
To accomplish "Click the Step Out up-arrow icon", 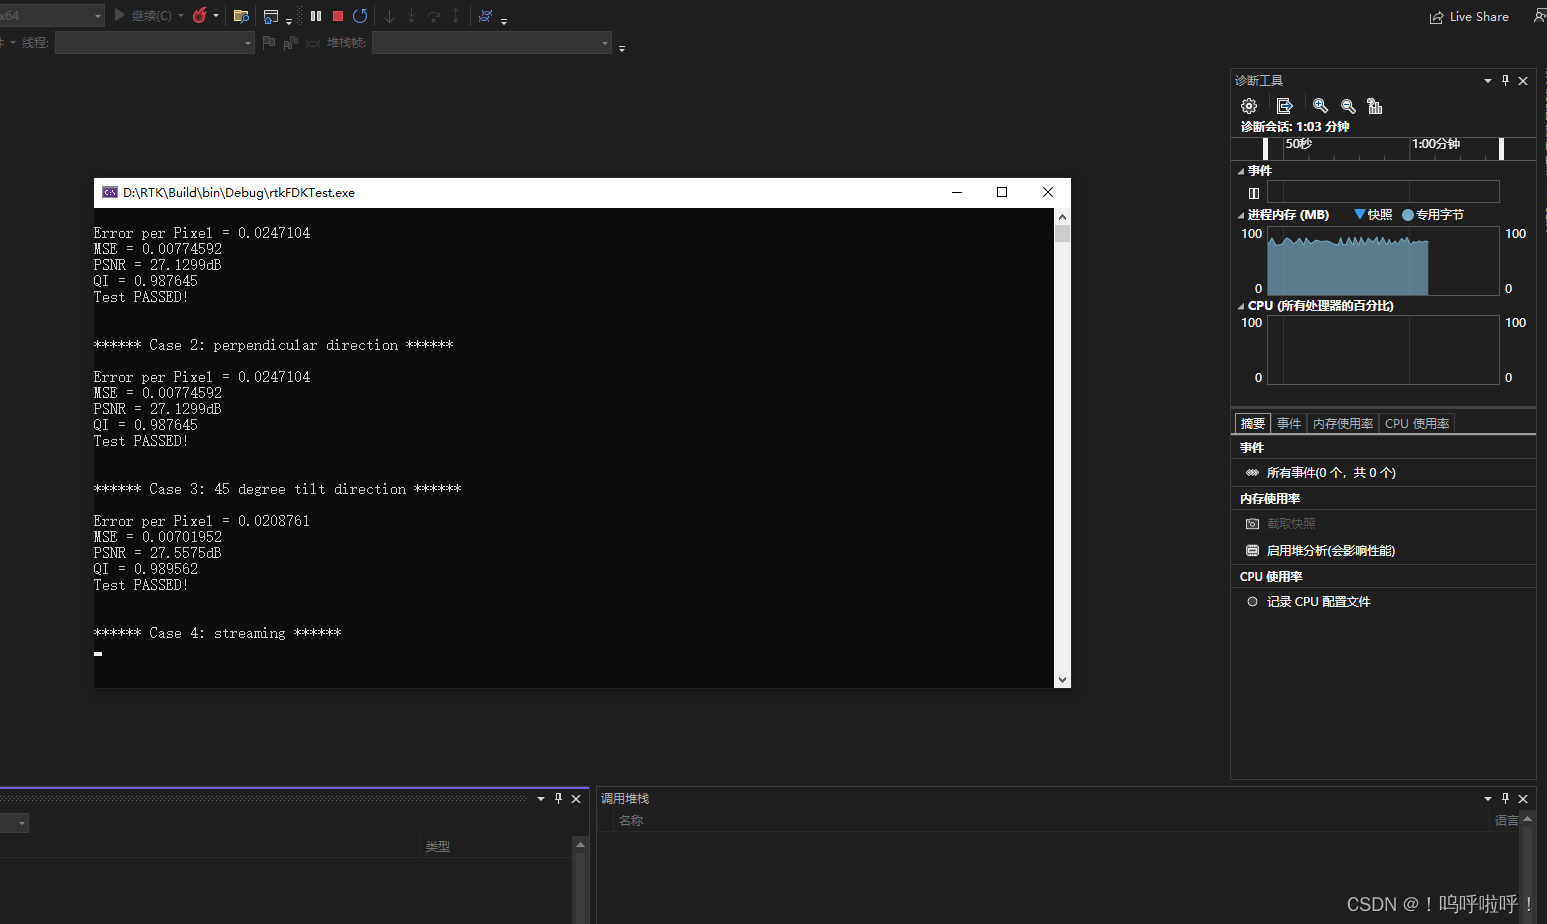I will [456, 16].
